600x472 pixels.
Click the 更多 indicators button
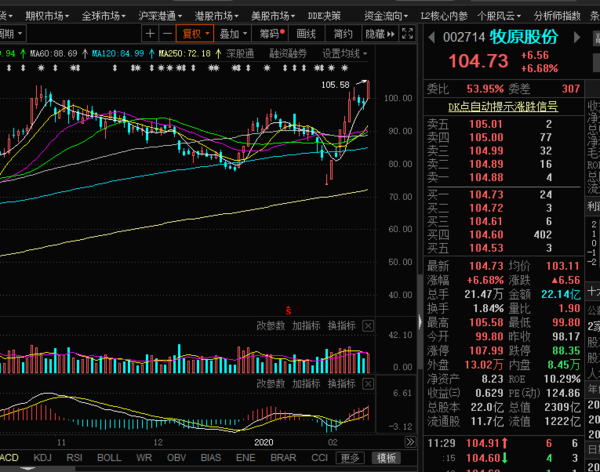349,458
